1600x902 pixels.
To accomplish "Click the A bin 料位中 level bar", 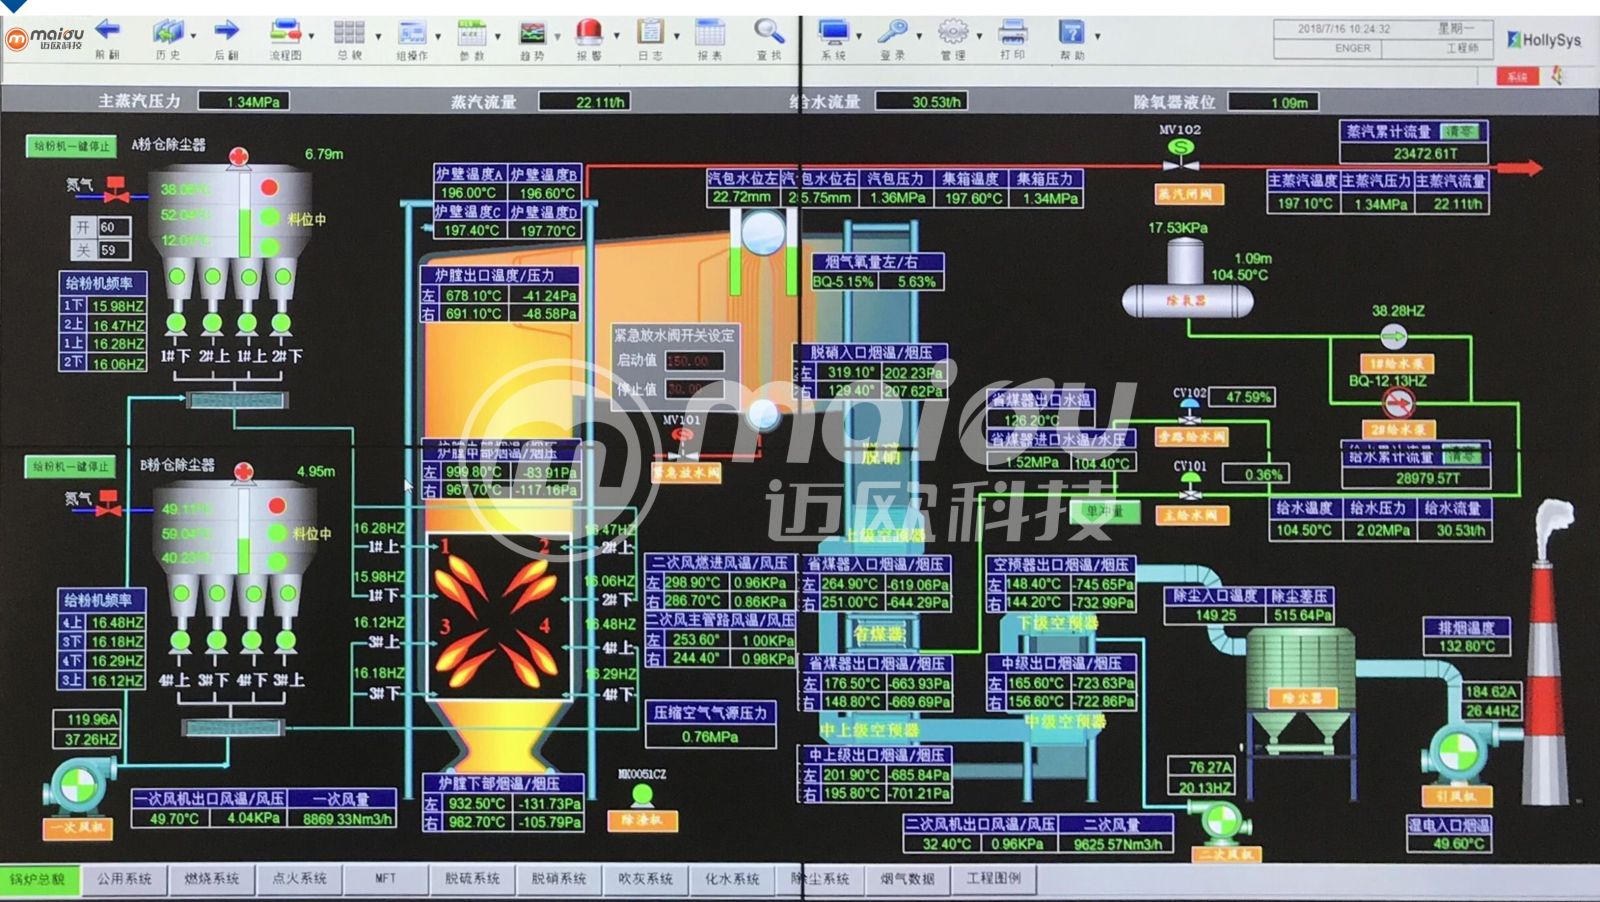I will (245, 218).
